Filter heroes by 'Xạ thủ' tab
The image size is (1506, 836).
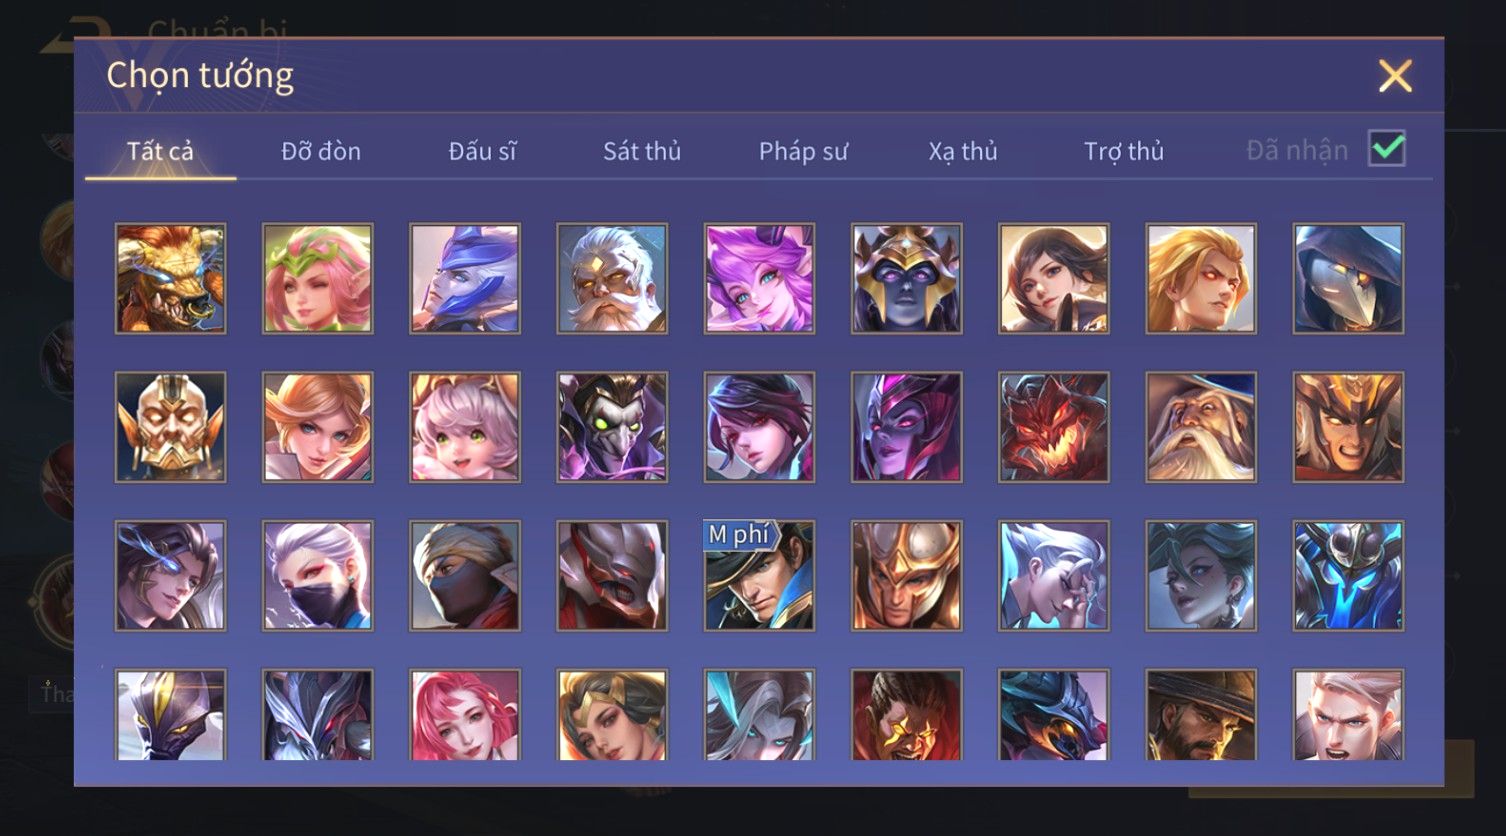(963, 151)
